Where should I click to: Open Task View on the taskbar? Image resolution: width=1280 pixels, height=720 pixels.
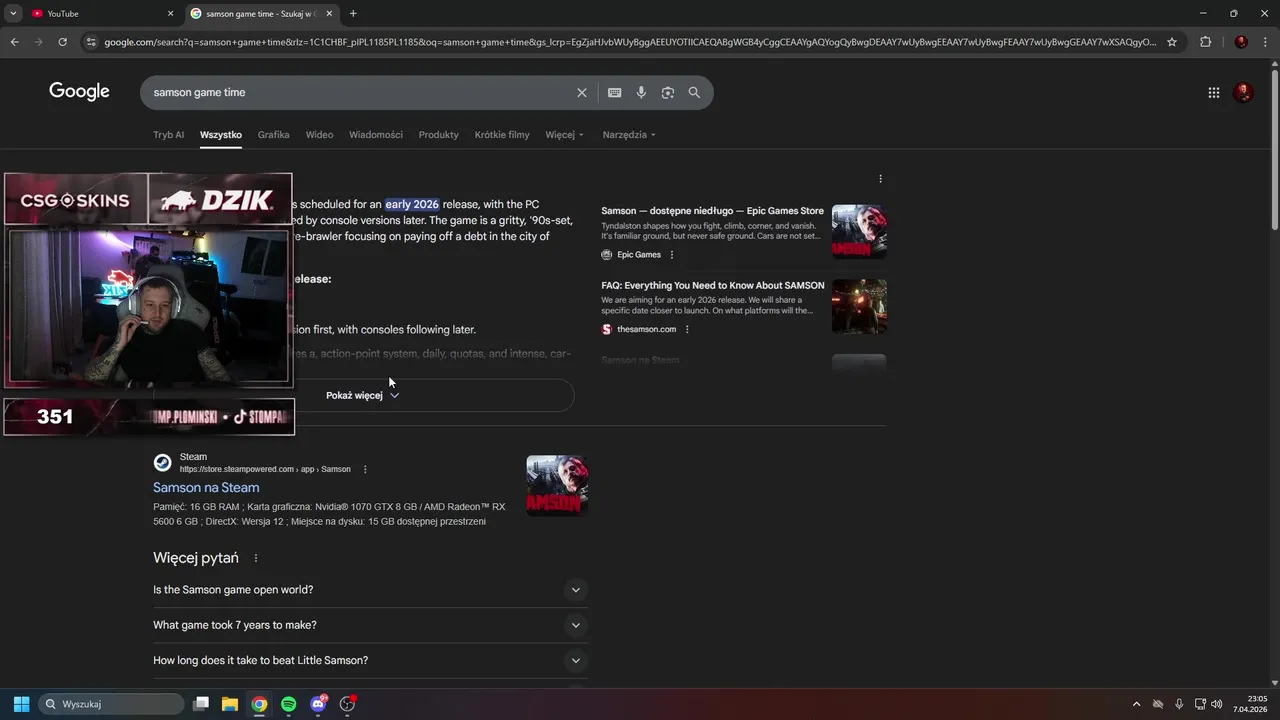click(x=200, y=704)
